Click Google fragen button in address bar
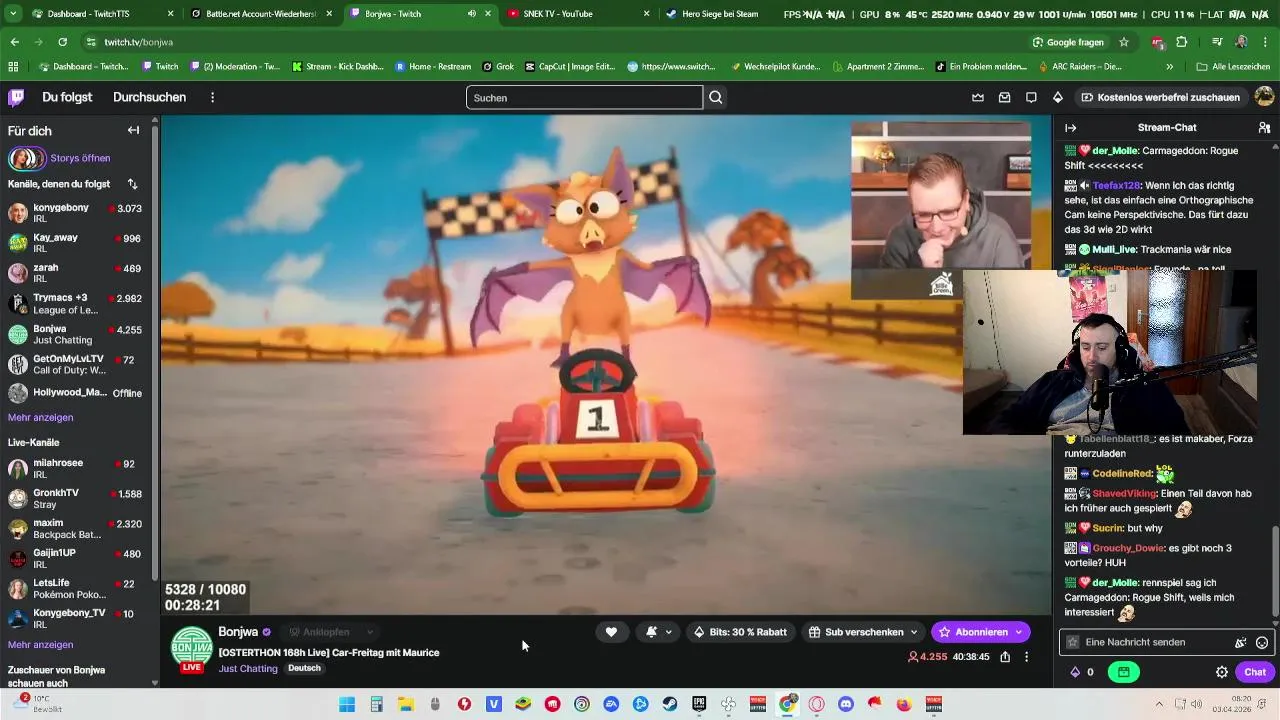 (x=1068, y=42)
